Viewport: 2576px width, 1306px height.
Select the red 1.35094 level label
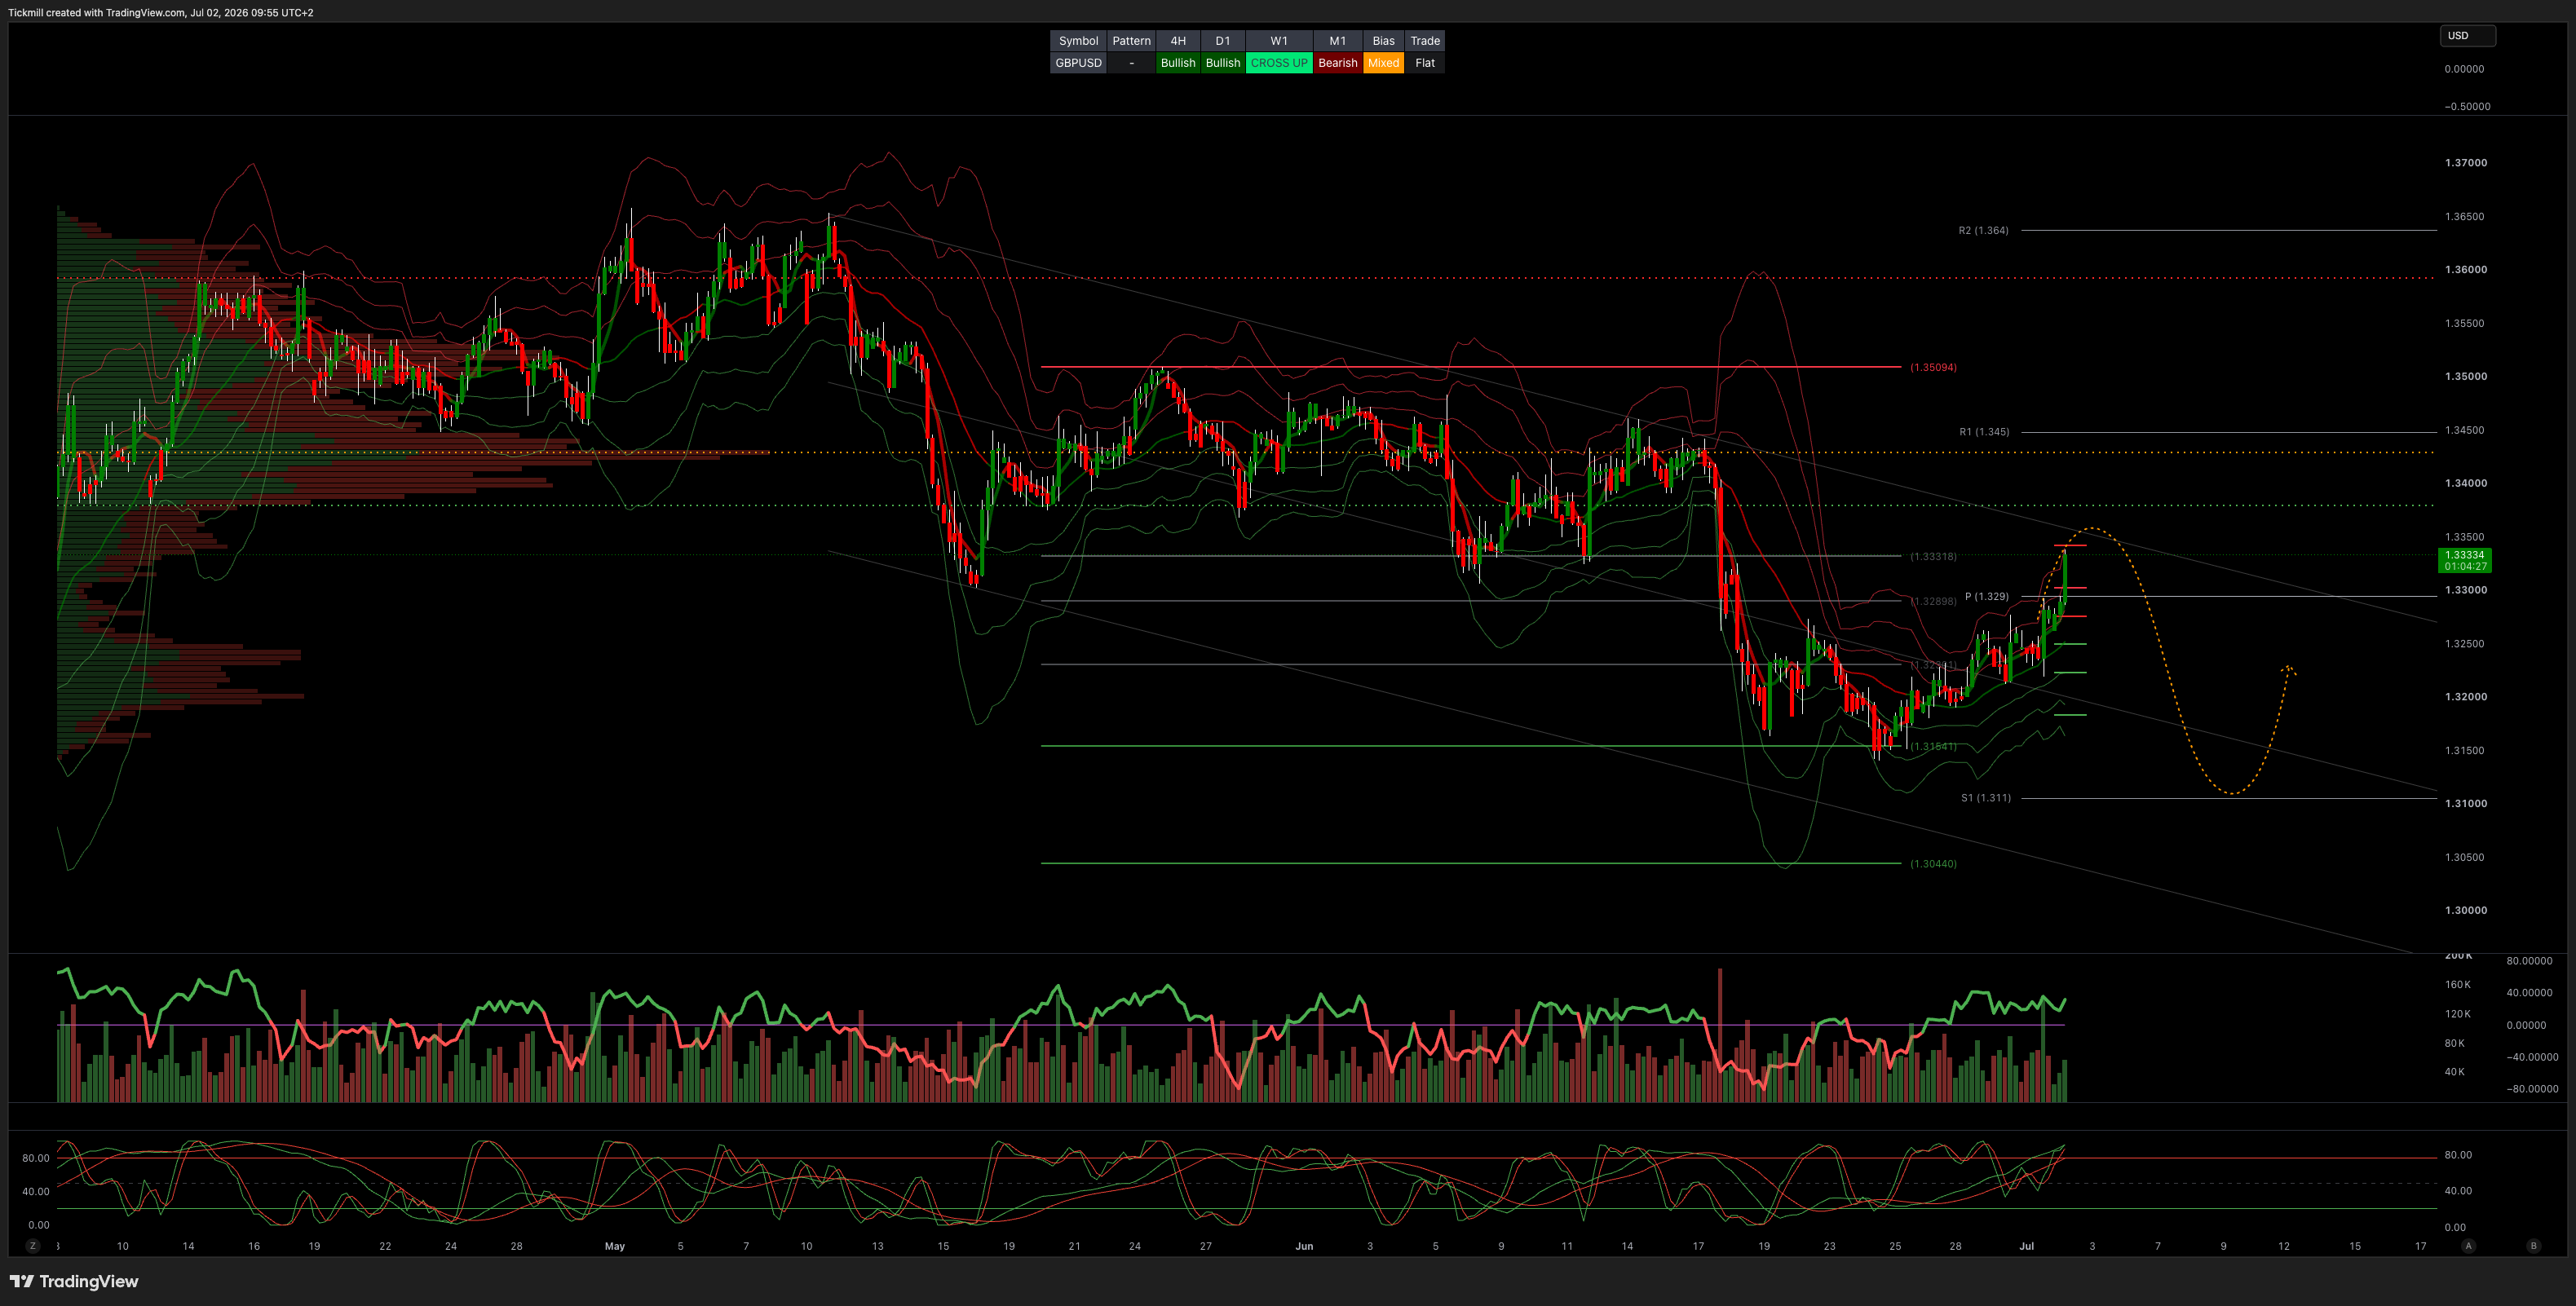(1932, 367)
